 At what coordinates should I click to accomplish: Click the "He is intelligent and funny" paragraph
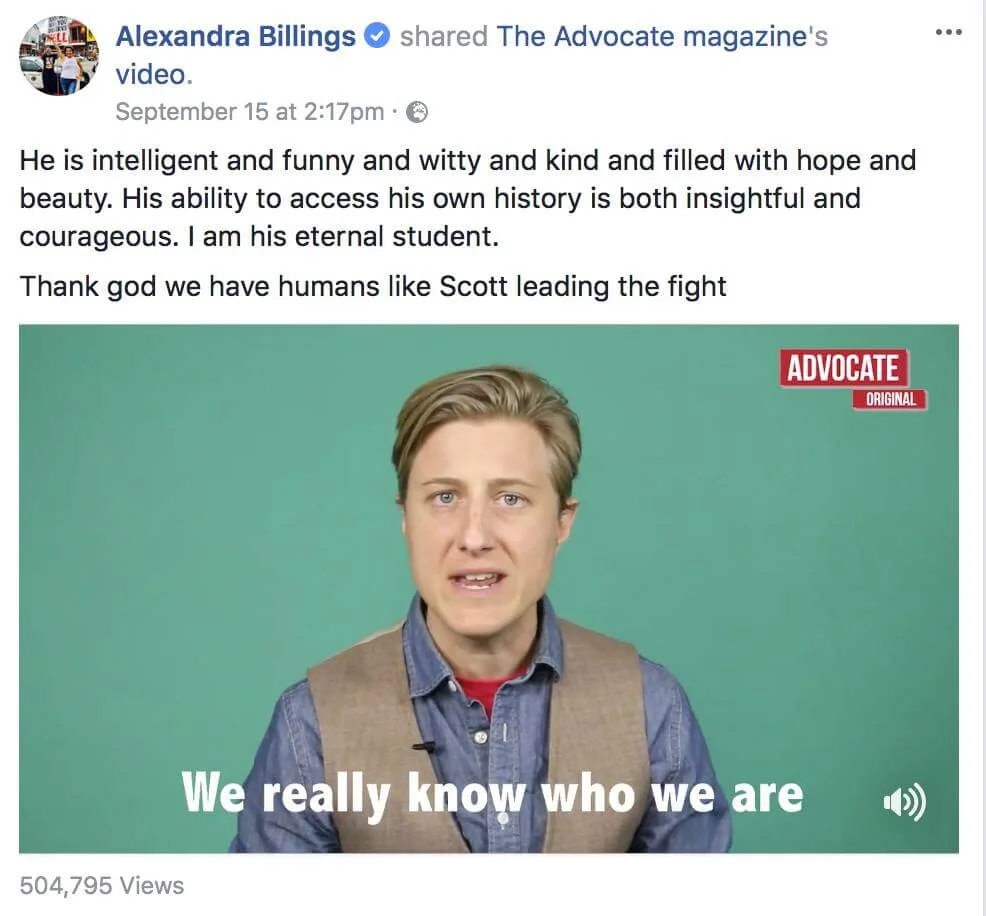pos(468,199)
